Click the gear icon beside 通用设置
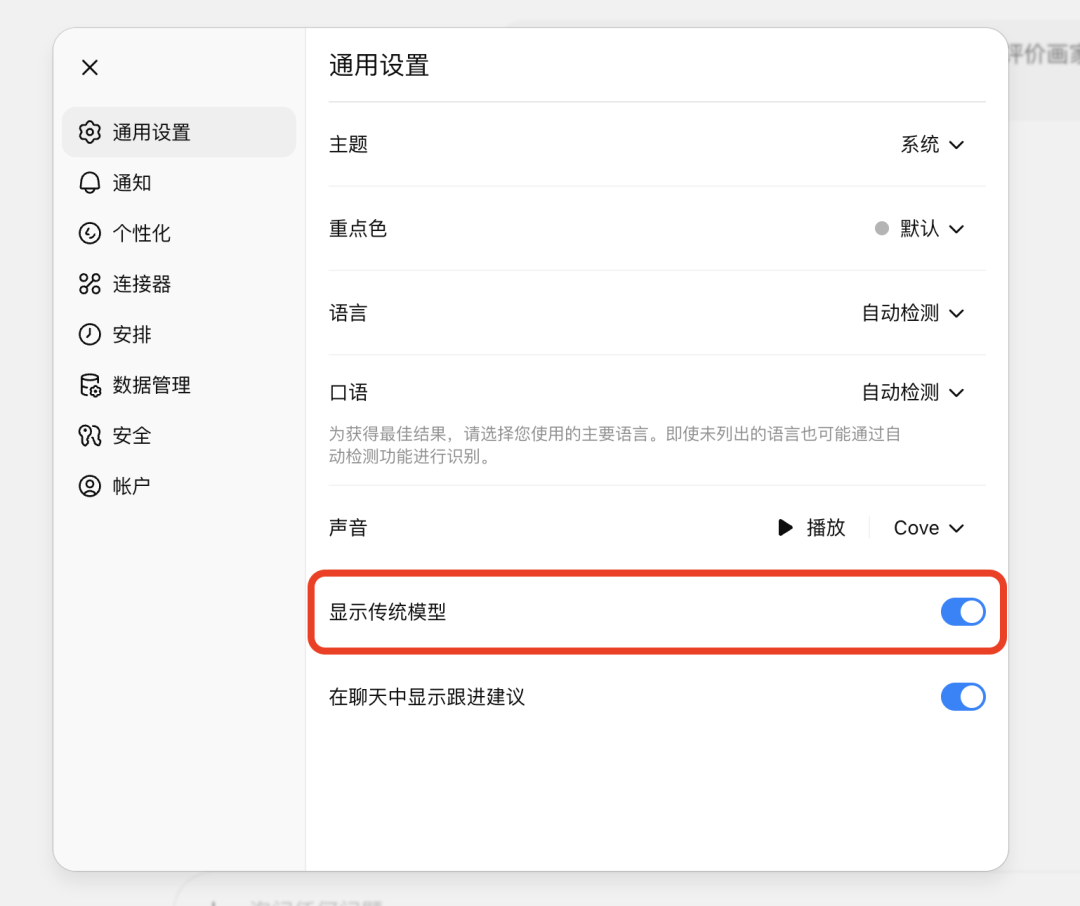The height and width of the screenshot is (906, 1080). pos(90,132)
